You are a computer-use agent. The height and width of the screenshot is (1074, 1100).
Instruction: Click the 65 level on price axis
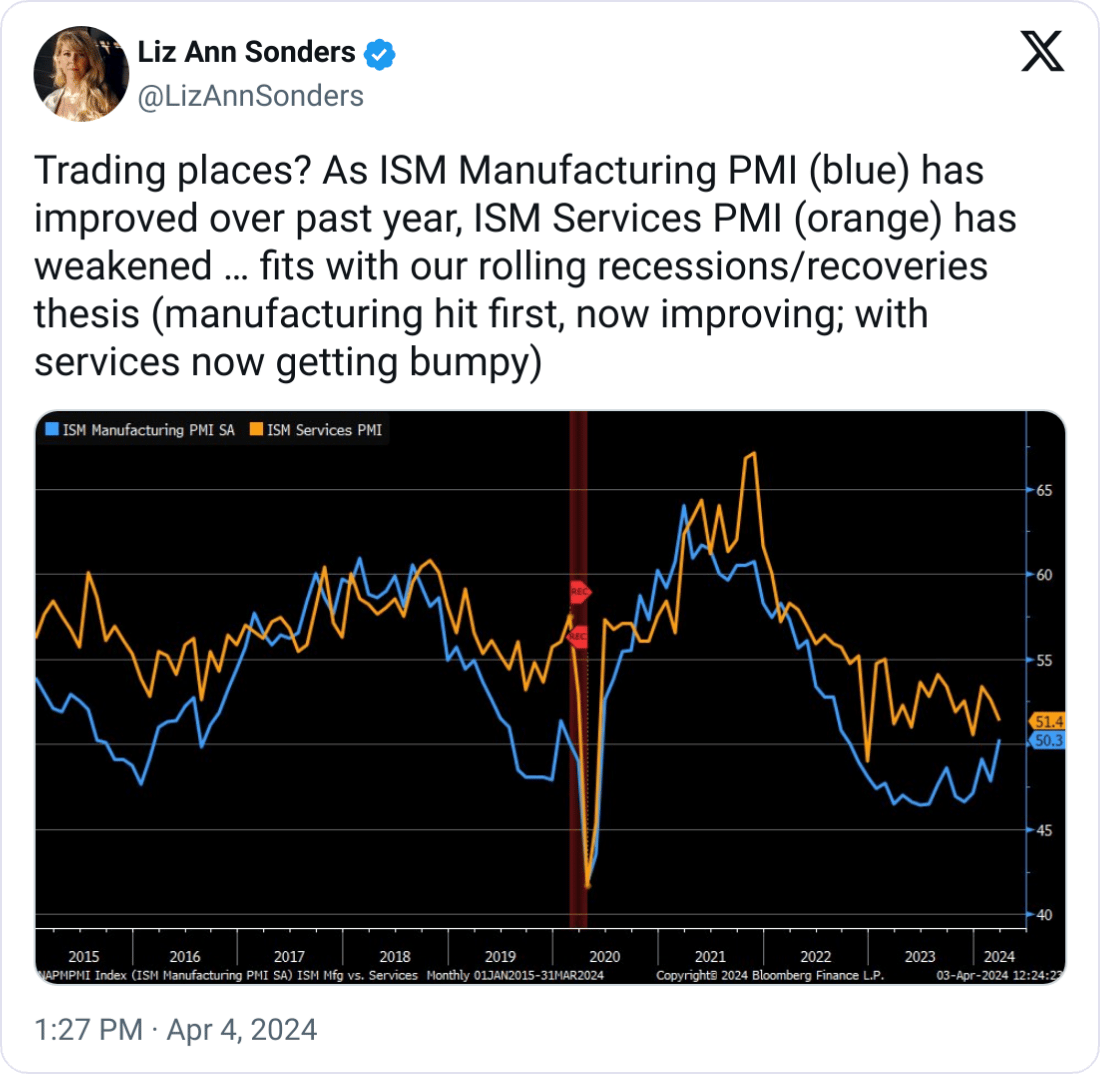pyautogui.click(x=1044, y=490)
